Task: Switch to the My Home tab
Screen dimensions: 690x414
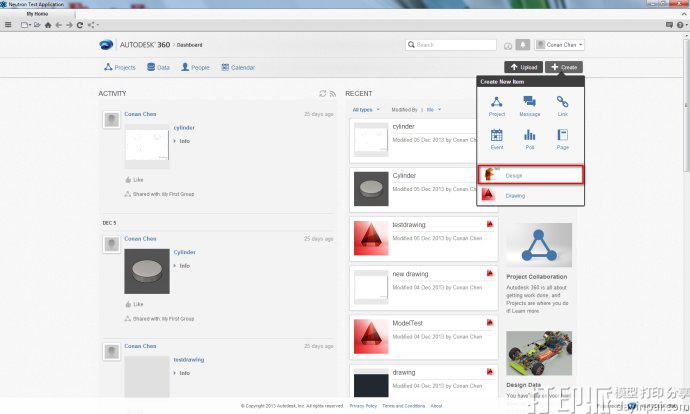Action: coord(37,14)
